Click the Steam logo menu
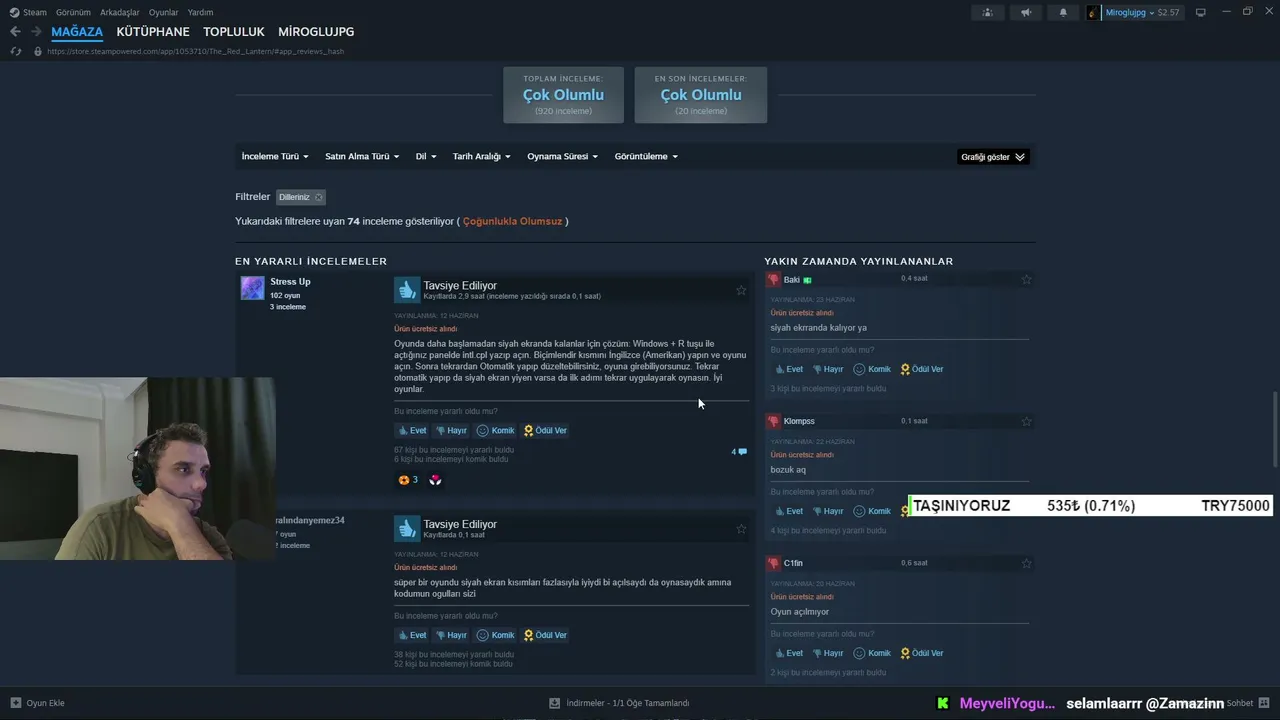The image size is (1280, 720). point(28,12)
